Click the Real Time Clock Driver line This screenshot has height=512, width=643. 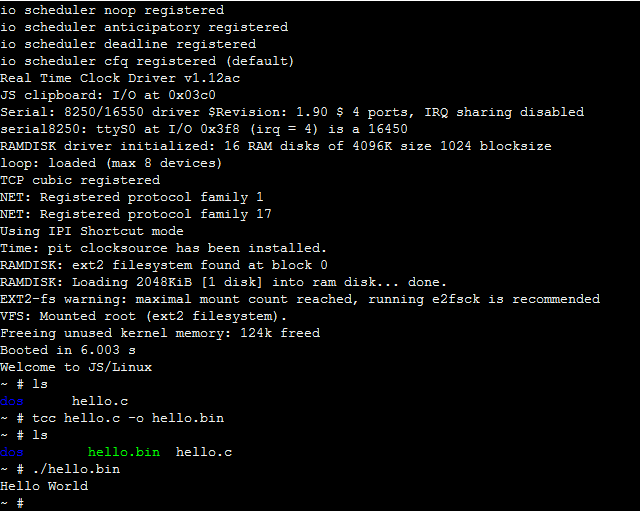(120, 78)
